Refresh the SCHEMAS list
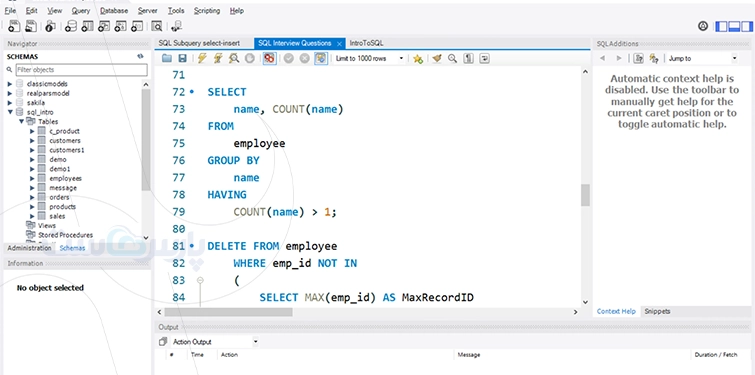The width and height of the screenshot is (755, 375). click(140, 56)
